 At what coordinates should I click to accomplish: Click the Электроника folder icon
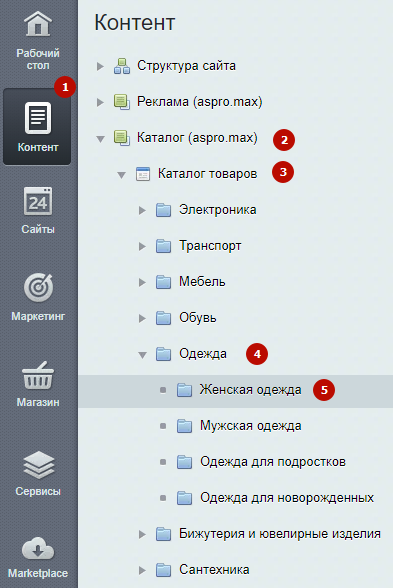(x=164, y=210)
